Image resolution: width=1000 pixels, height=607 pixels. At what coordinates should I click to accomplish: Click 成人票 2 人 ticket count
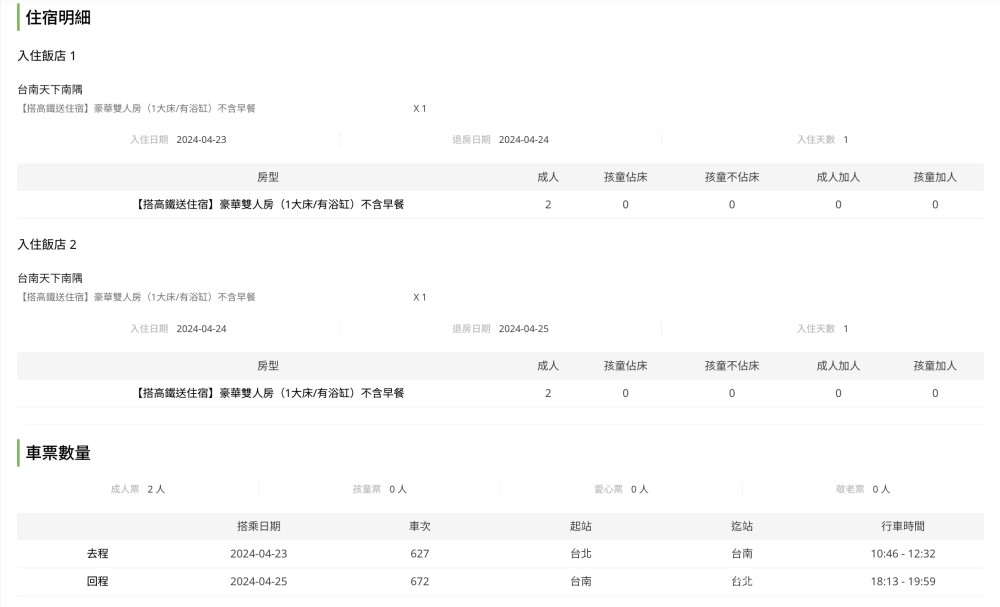pyautogui.click(x=138, y=489)
